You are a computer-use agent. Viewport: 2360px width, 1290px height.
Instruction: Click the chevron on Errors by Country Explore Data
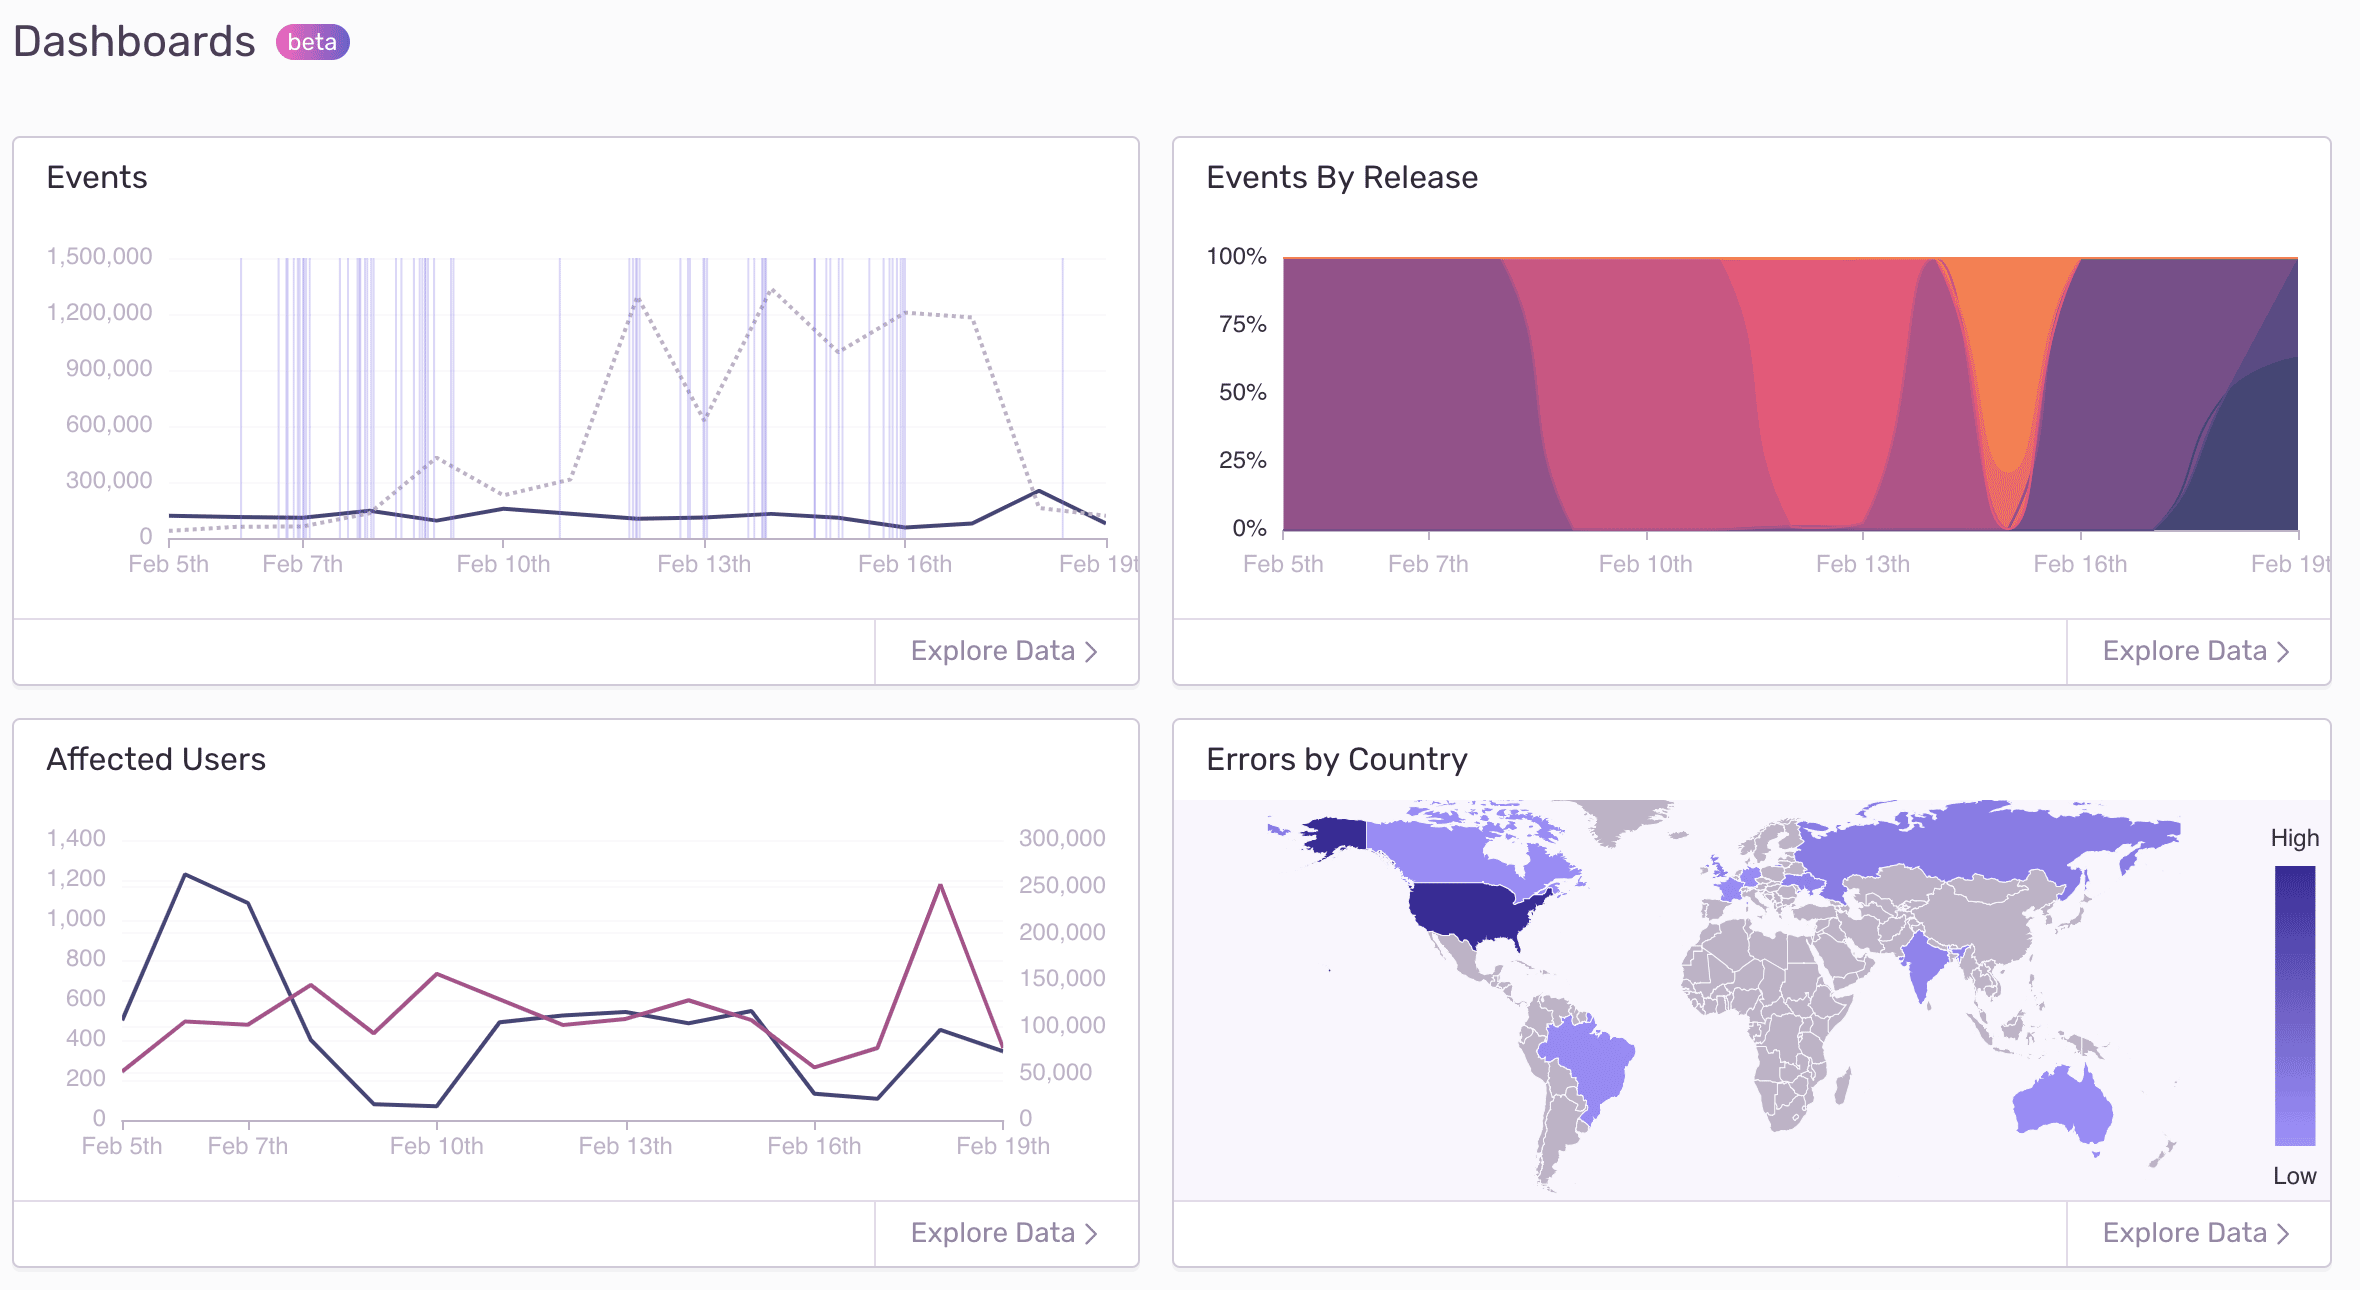coord(2284,1232)
